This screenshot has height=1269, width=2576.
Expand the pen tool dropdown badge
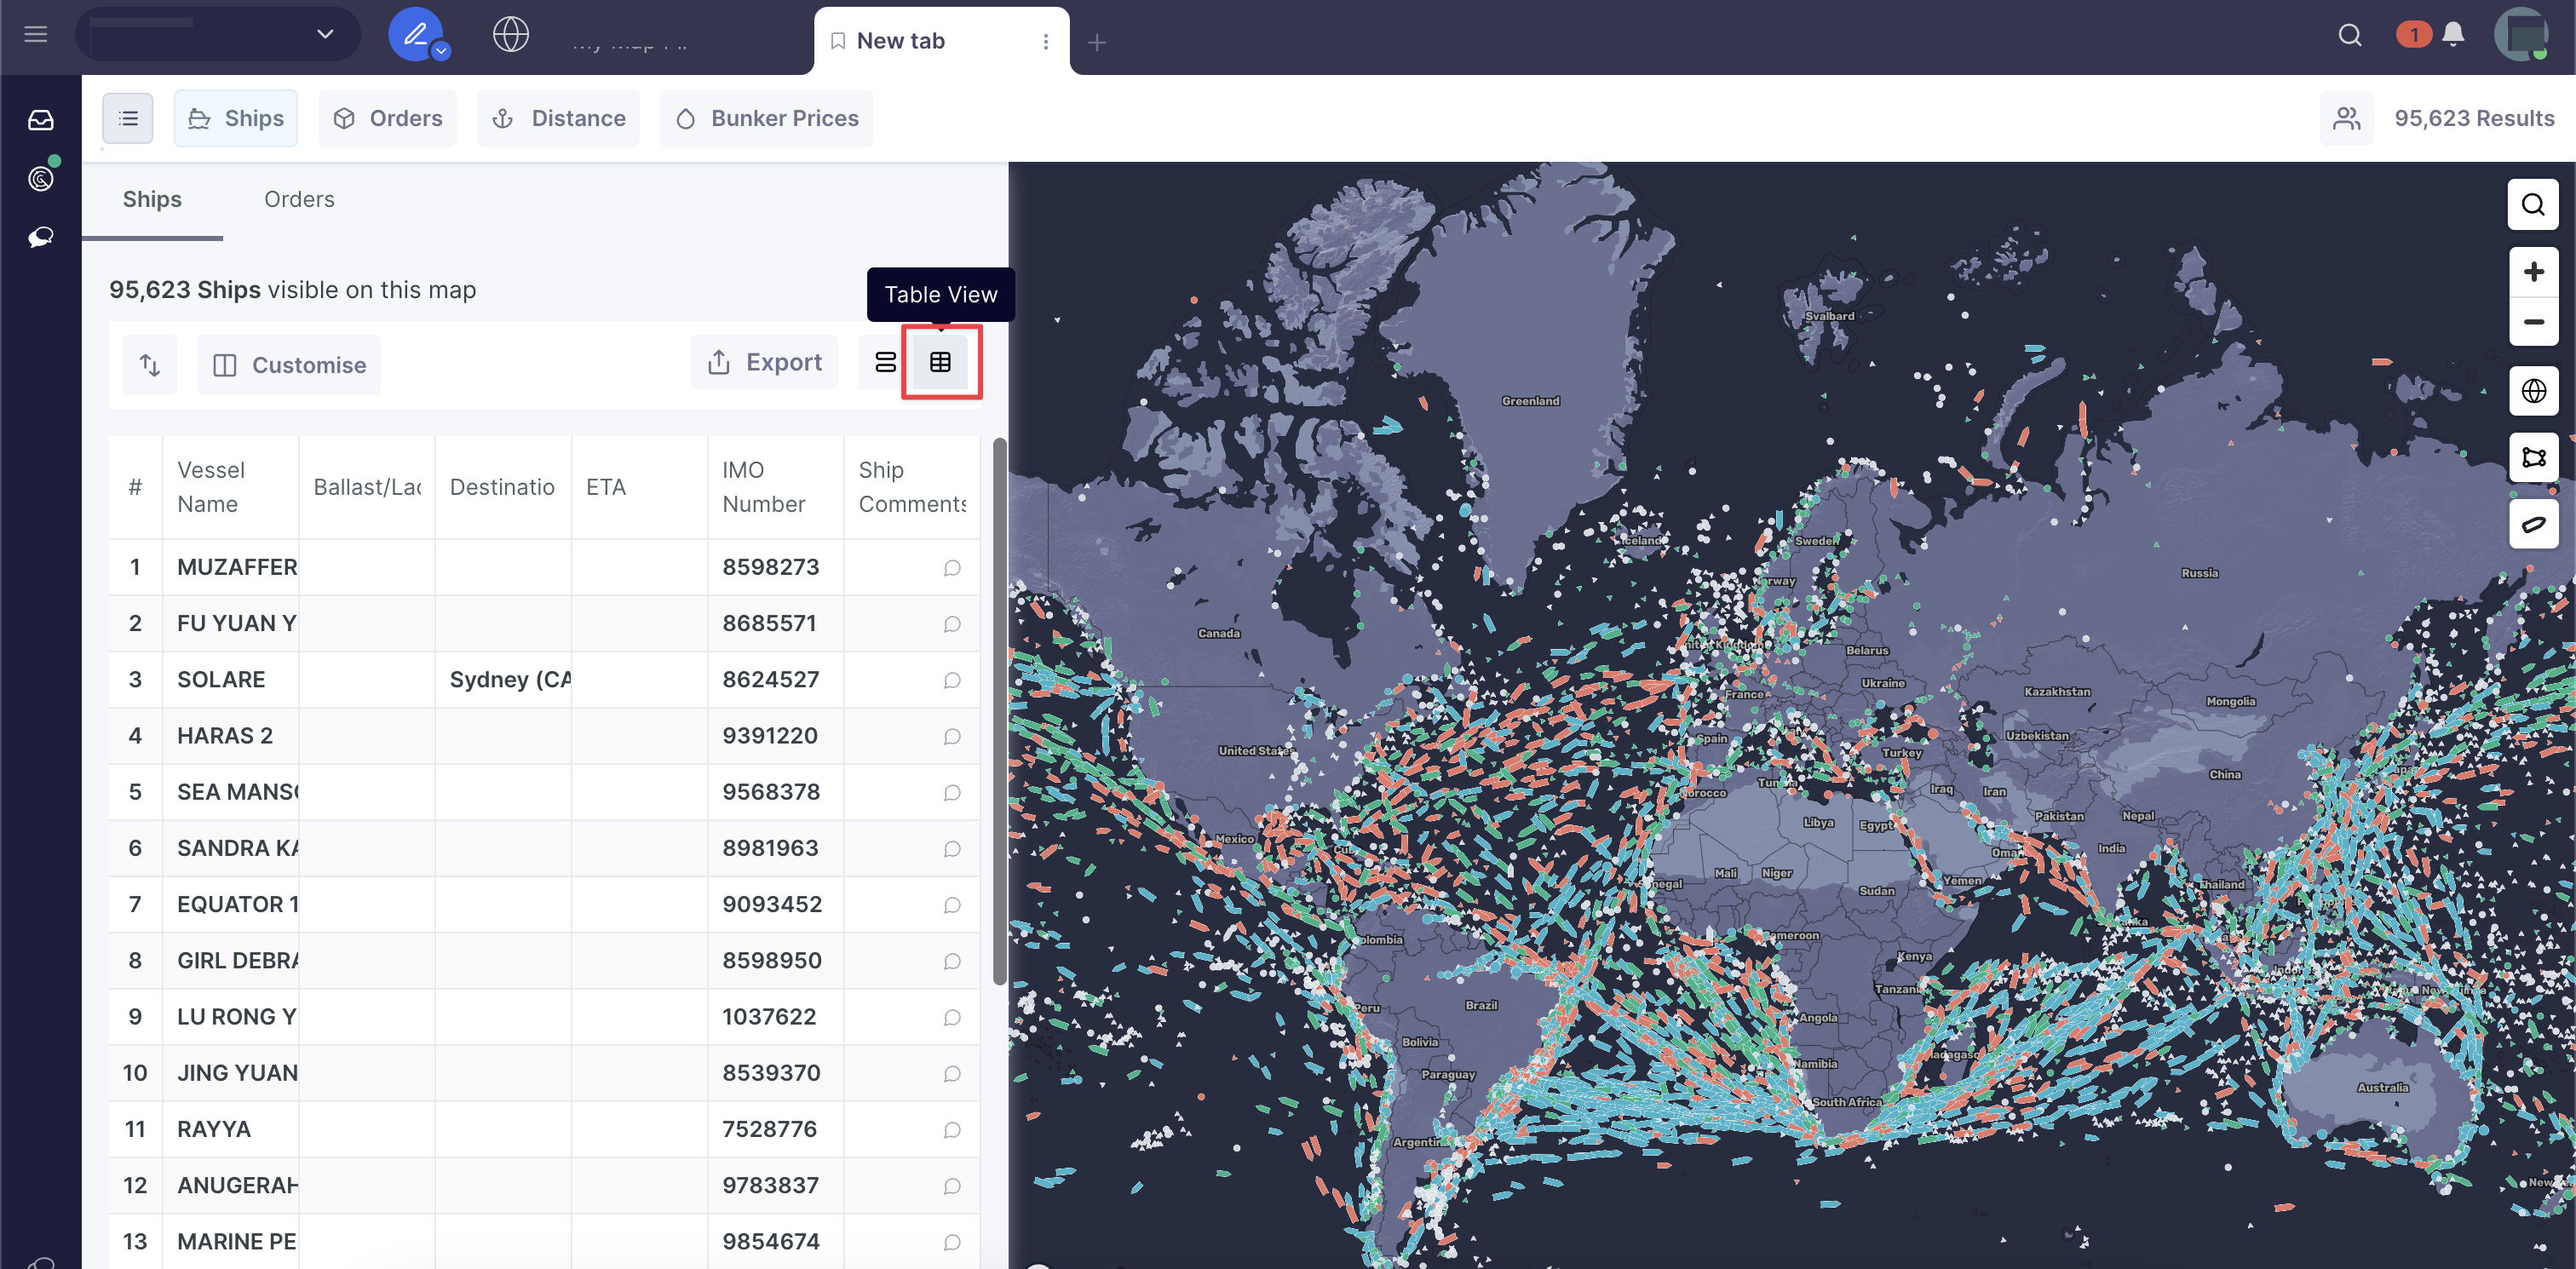[441, 51]
